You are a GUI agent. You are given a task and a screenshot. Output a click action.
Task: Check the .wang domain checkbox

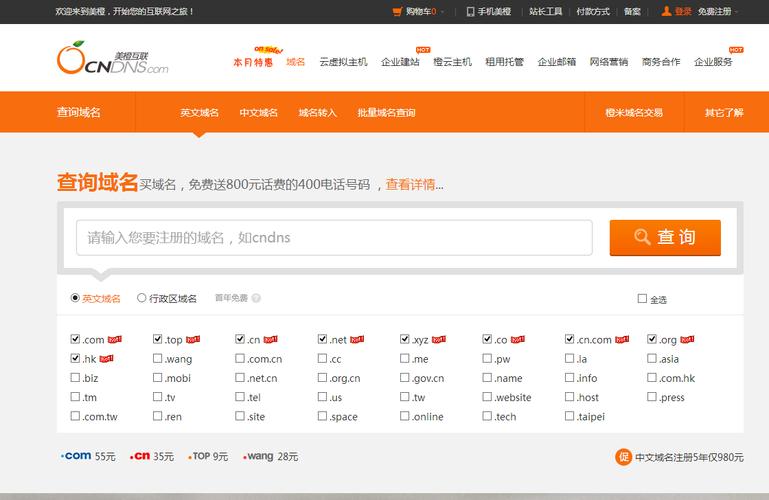point(158,359)
